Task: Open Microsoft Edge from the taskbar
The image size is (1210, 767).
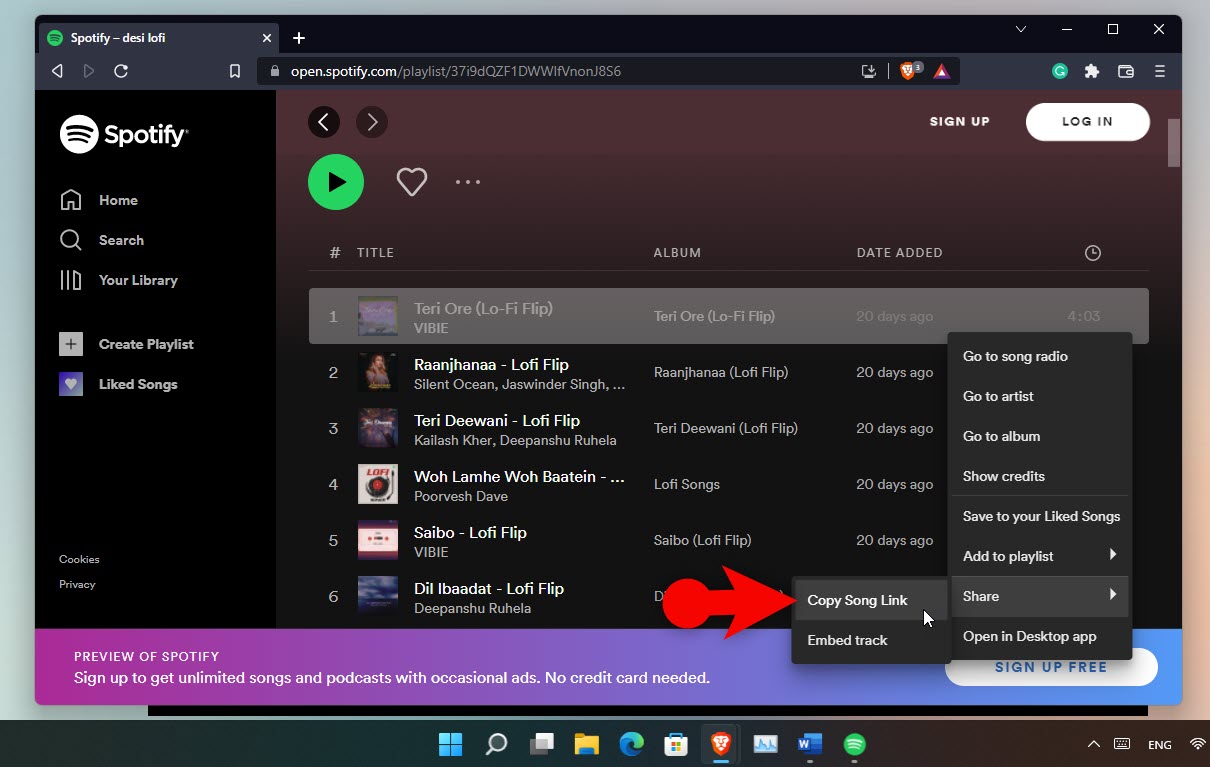Action: [631, 744]
